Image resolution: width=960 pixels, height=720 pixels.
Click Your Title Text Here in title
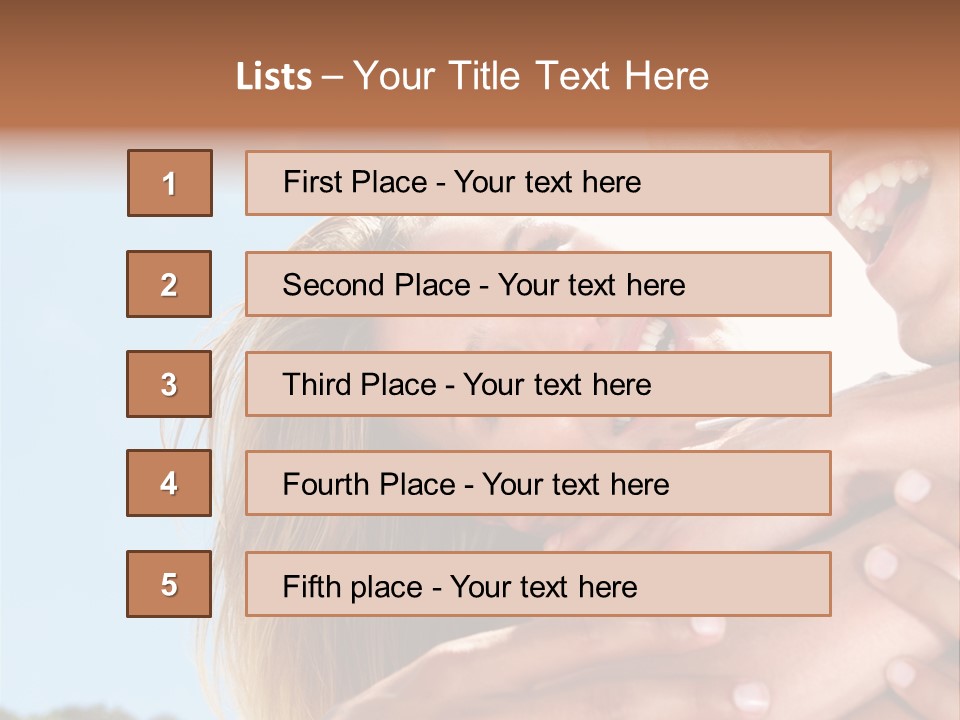tap(531, 77)
